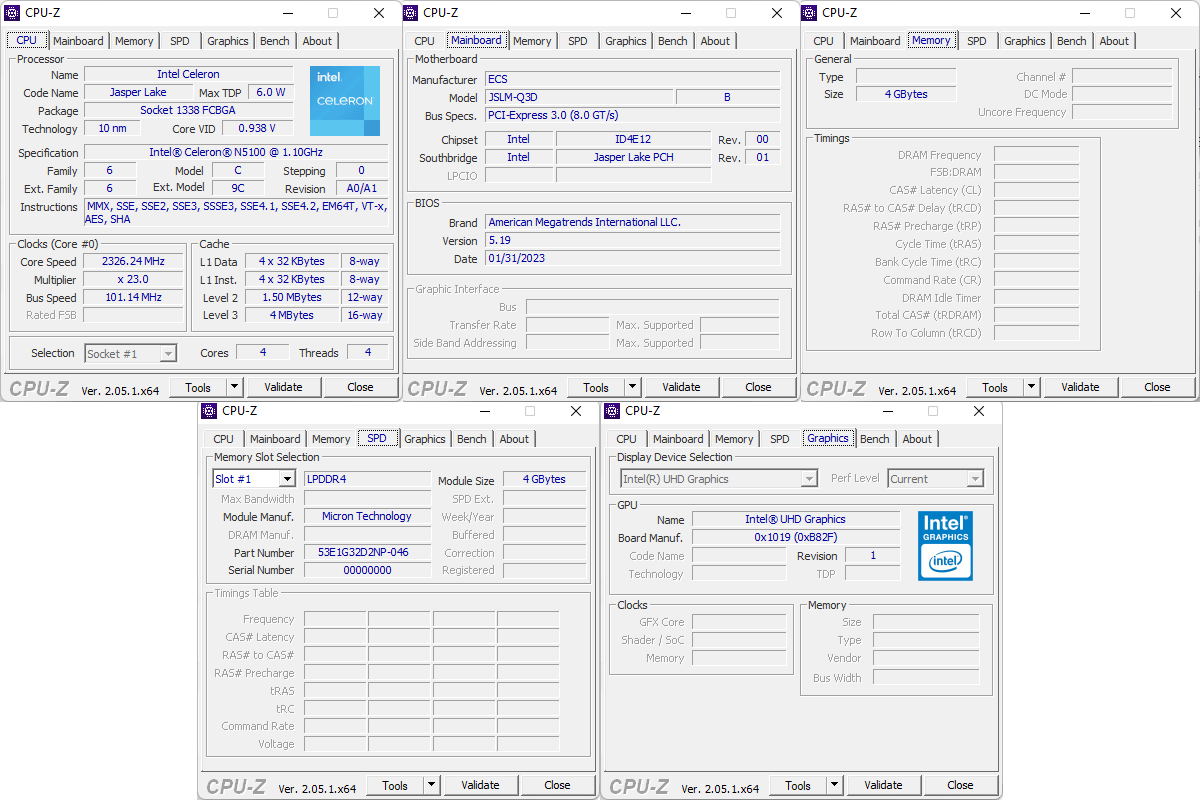Click Validate in the Graphics window
This screenshot has height=800, width=1200.
point(883,785)
